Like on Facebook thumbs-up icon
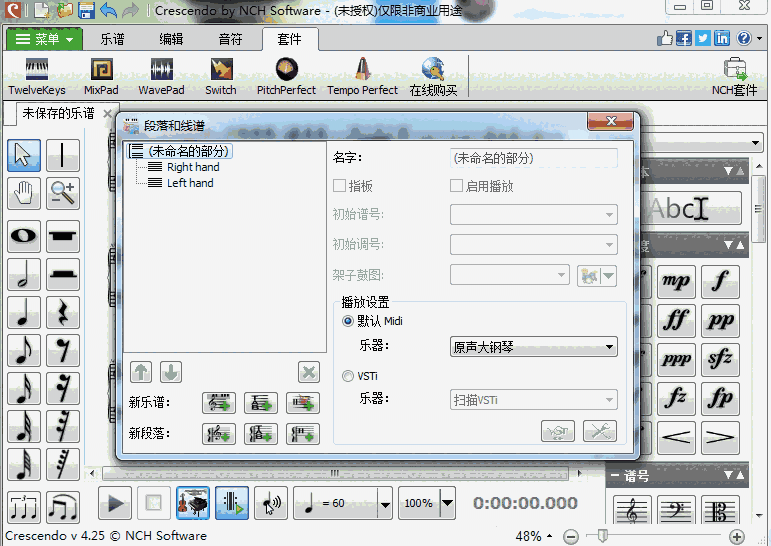Screen dimensions: 771x546 pyautogui.click(x=665, y=38)
